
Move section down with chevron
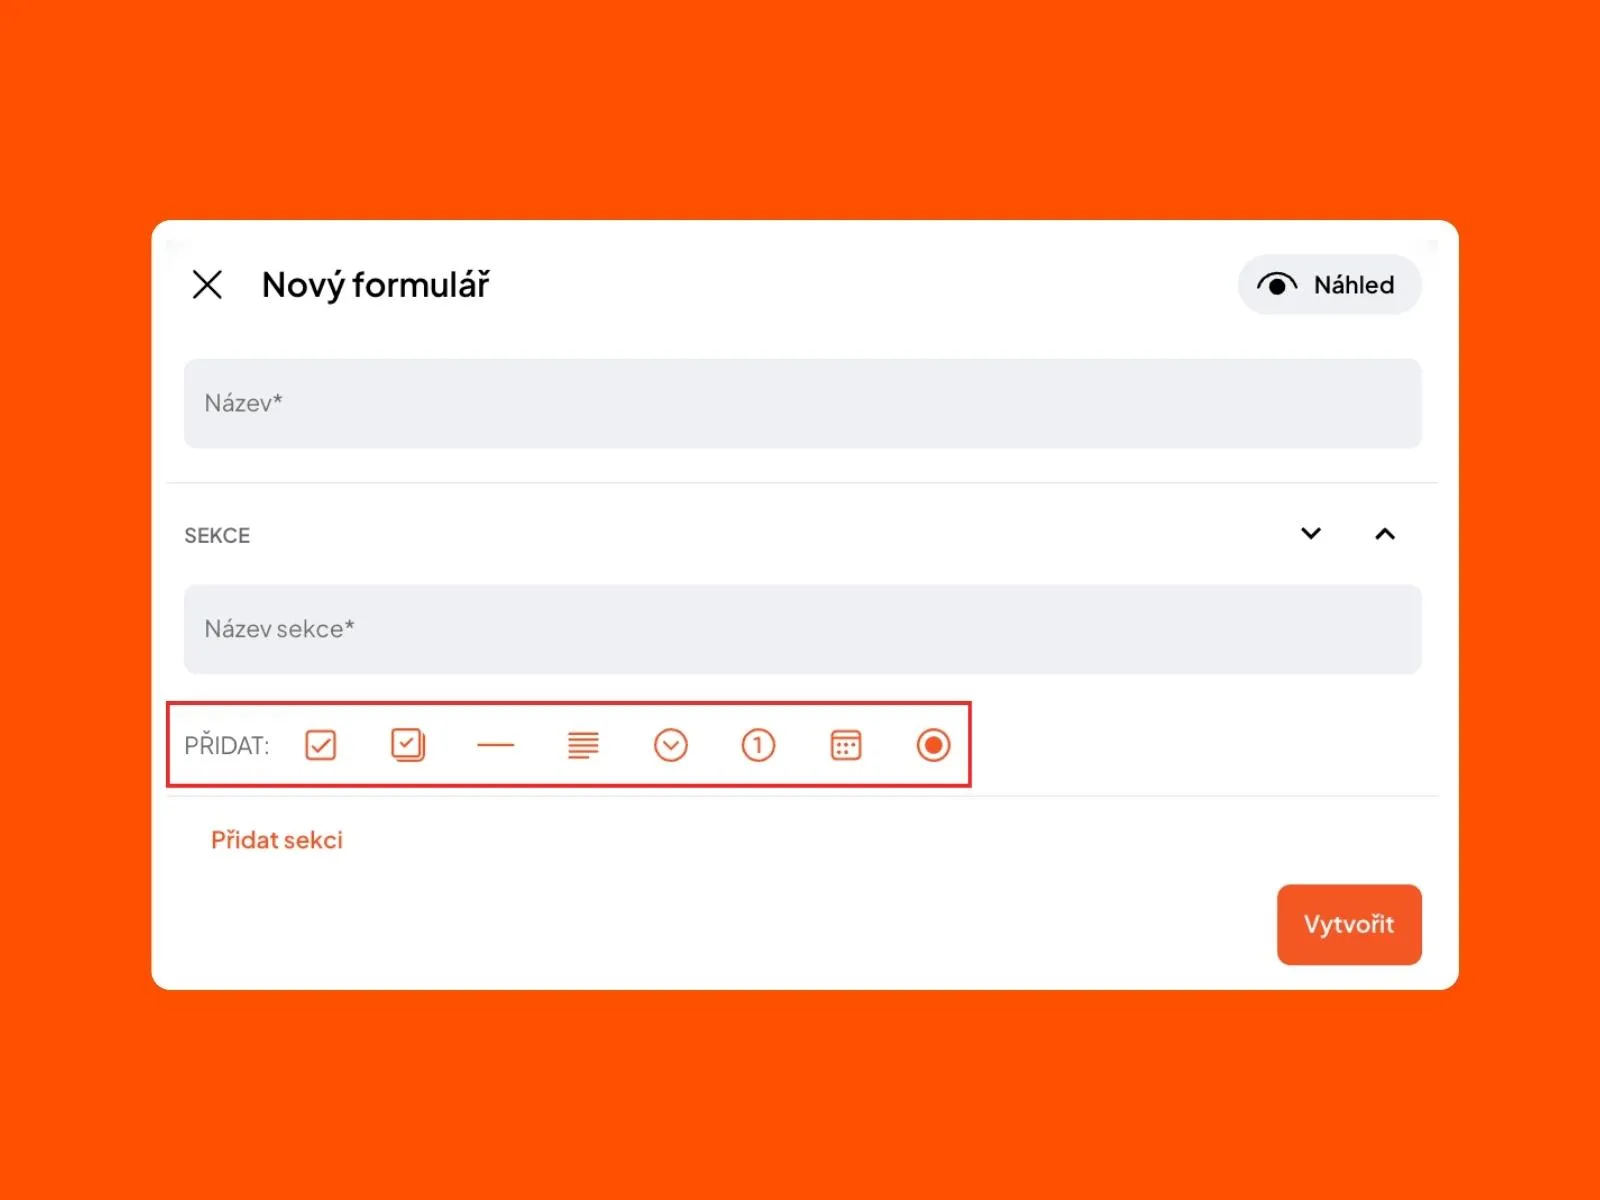[x=1310, y=533]
